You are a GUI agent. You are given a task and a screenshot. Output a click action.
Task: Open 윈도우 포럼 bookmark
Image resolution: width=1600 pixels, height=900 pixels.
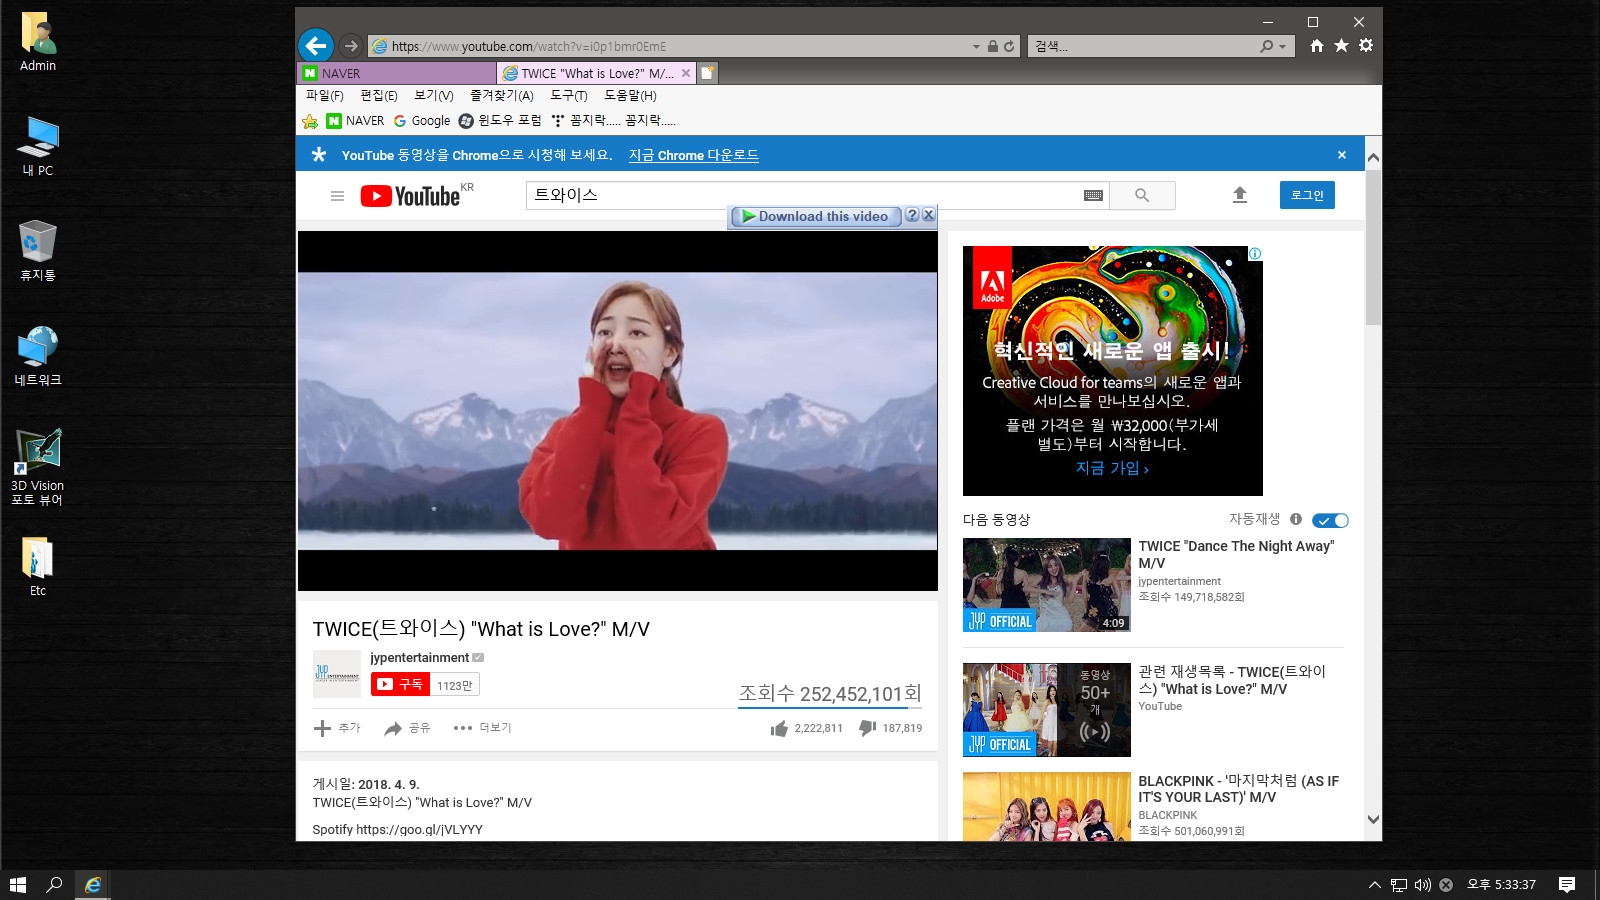coord(500,120)
